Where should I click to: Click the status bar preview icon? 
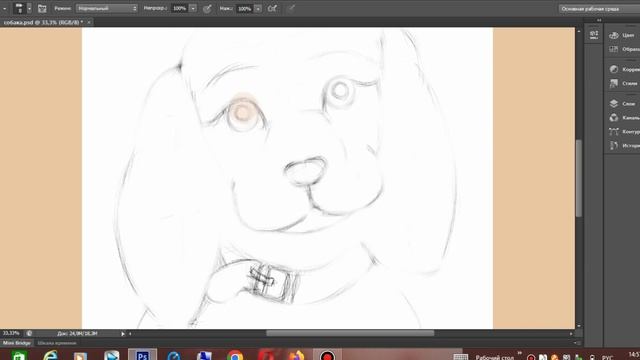(29, 333)
